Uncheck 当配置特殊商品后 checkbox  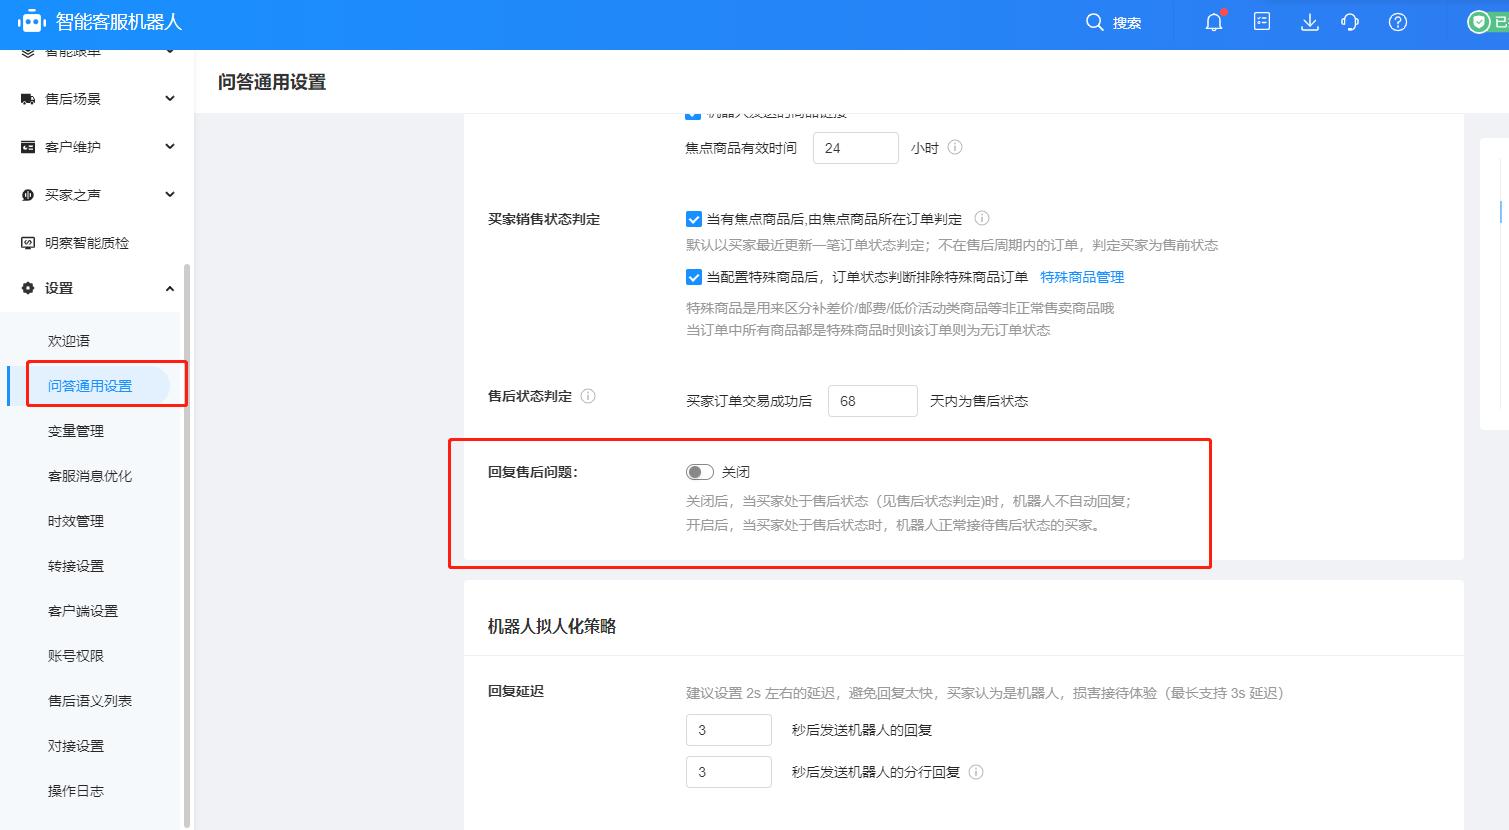point(694,277)
